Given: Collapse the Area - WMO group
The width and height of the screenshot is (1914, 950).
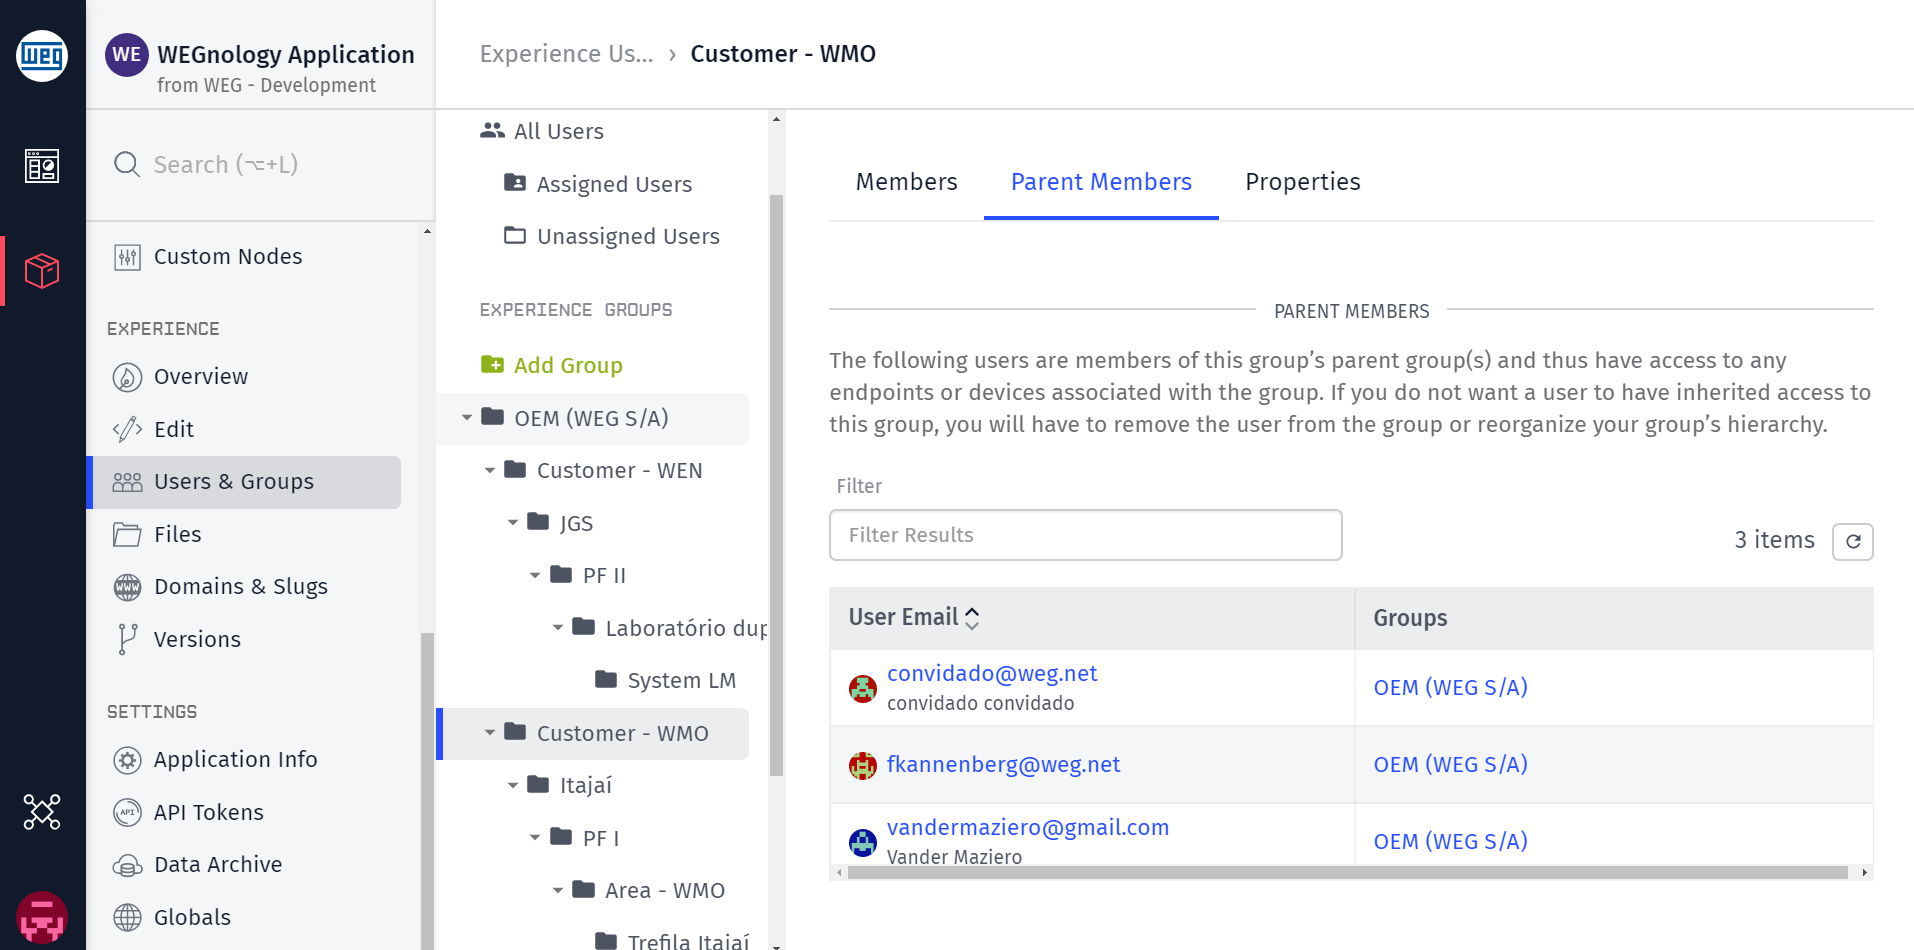Looking at the screenshot, I should [558, 889].
